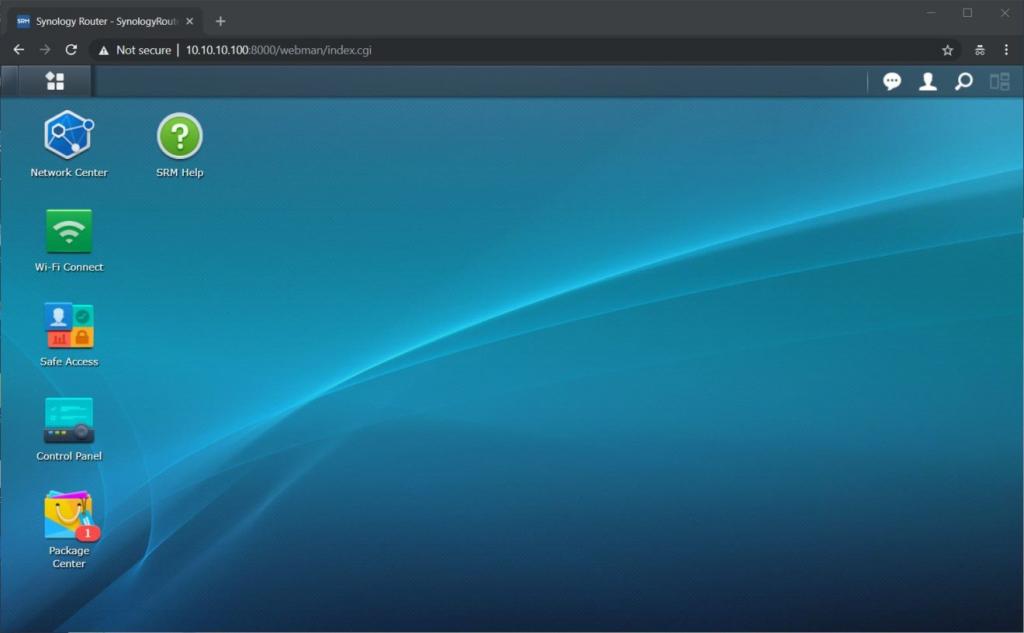Reload the Synology Router page
The height and width of the screenshot is (633, 1024).
pyautogui.click(x=71, y=50)
